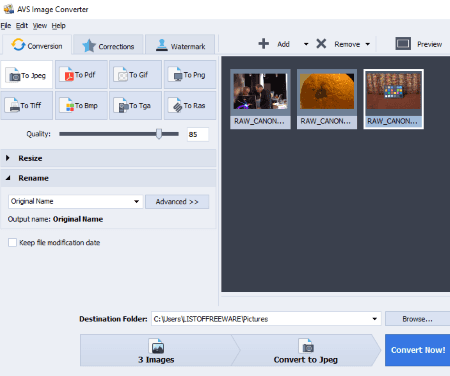The height and width of the screenshot is (376, 450).
Task: Switch to the Corrections tab
Action: (108, 45)
